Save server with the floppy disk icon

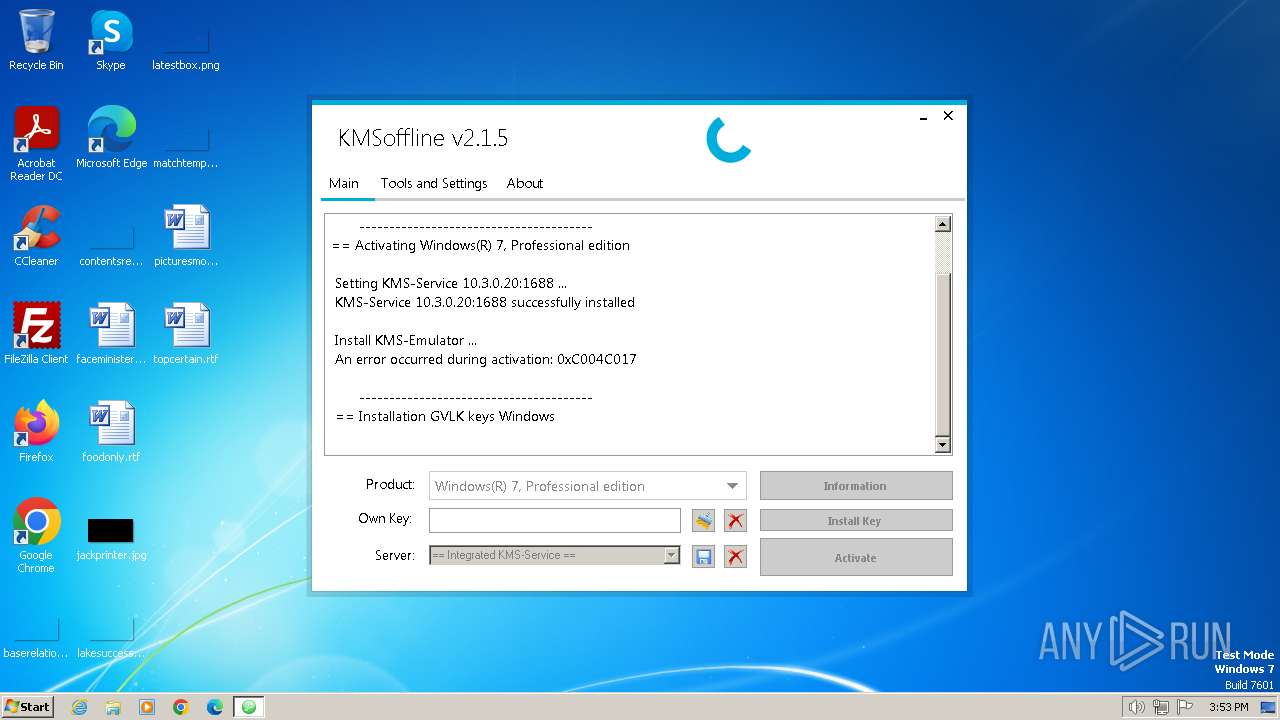tap(703, 556)
